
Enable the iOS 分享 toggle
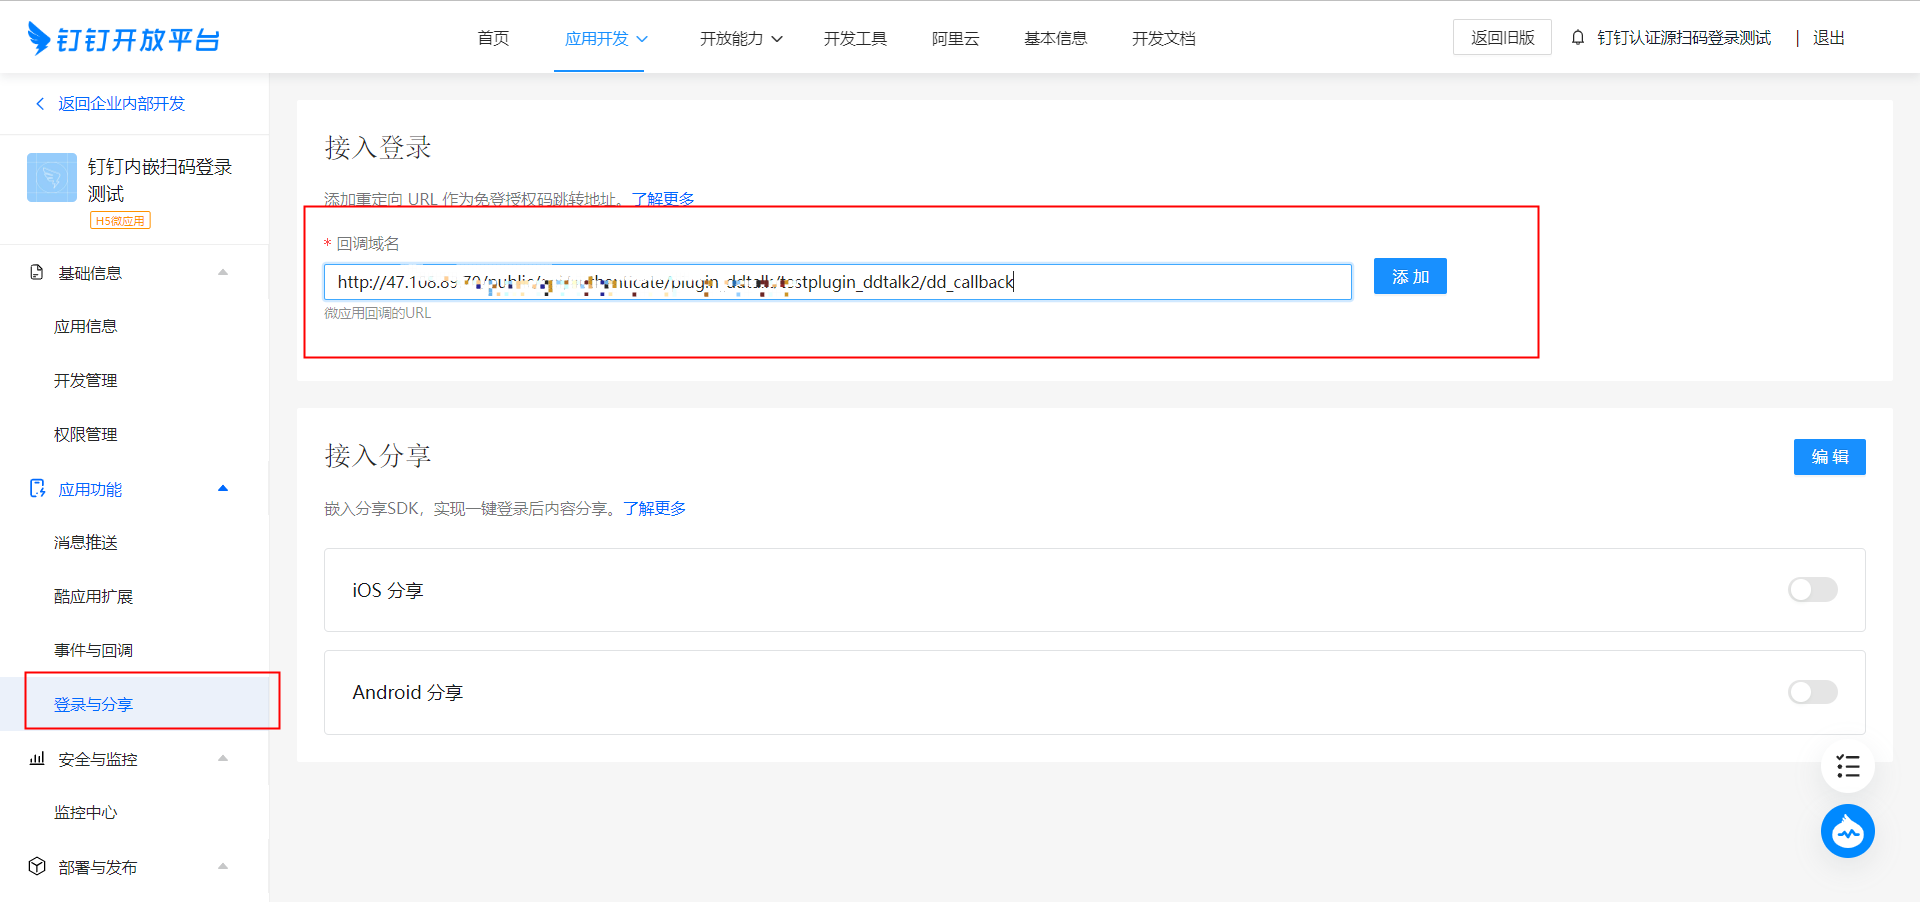pos(1812,590)
